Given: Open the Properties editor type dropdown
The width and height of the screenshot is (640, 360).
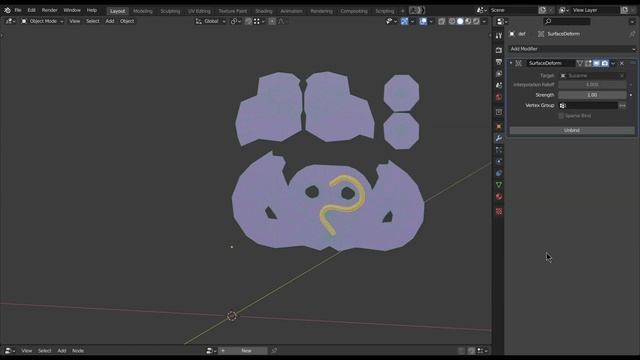Looking at the screenshot, I should pyautogui.click(x=502, y=22).
